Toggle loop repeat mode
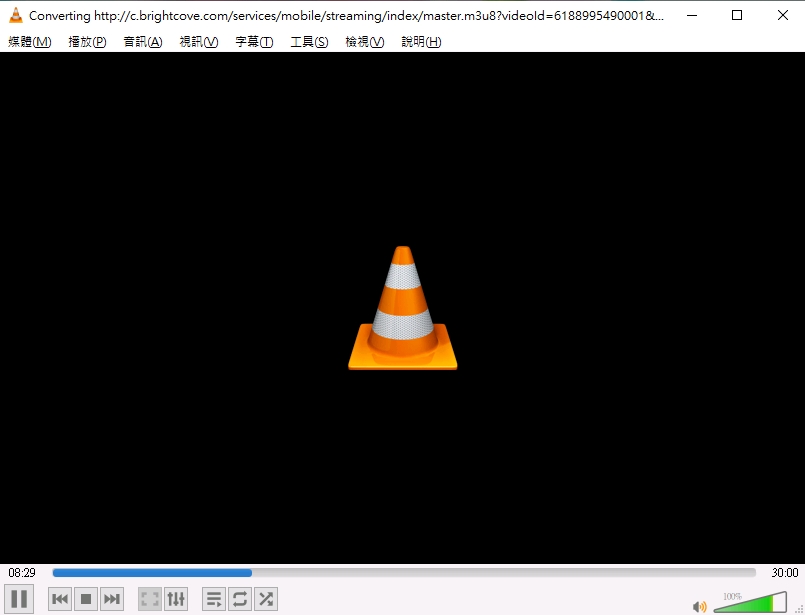 coord(240,599)
